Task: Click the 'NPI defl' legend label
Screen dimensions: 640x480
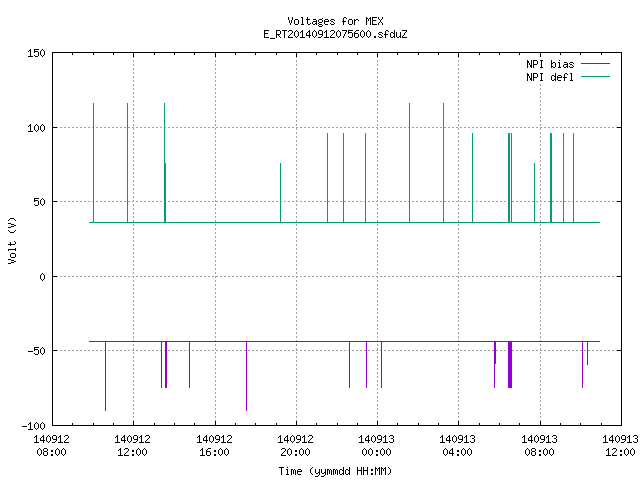Action: (x=550, y=77)
